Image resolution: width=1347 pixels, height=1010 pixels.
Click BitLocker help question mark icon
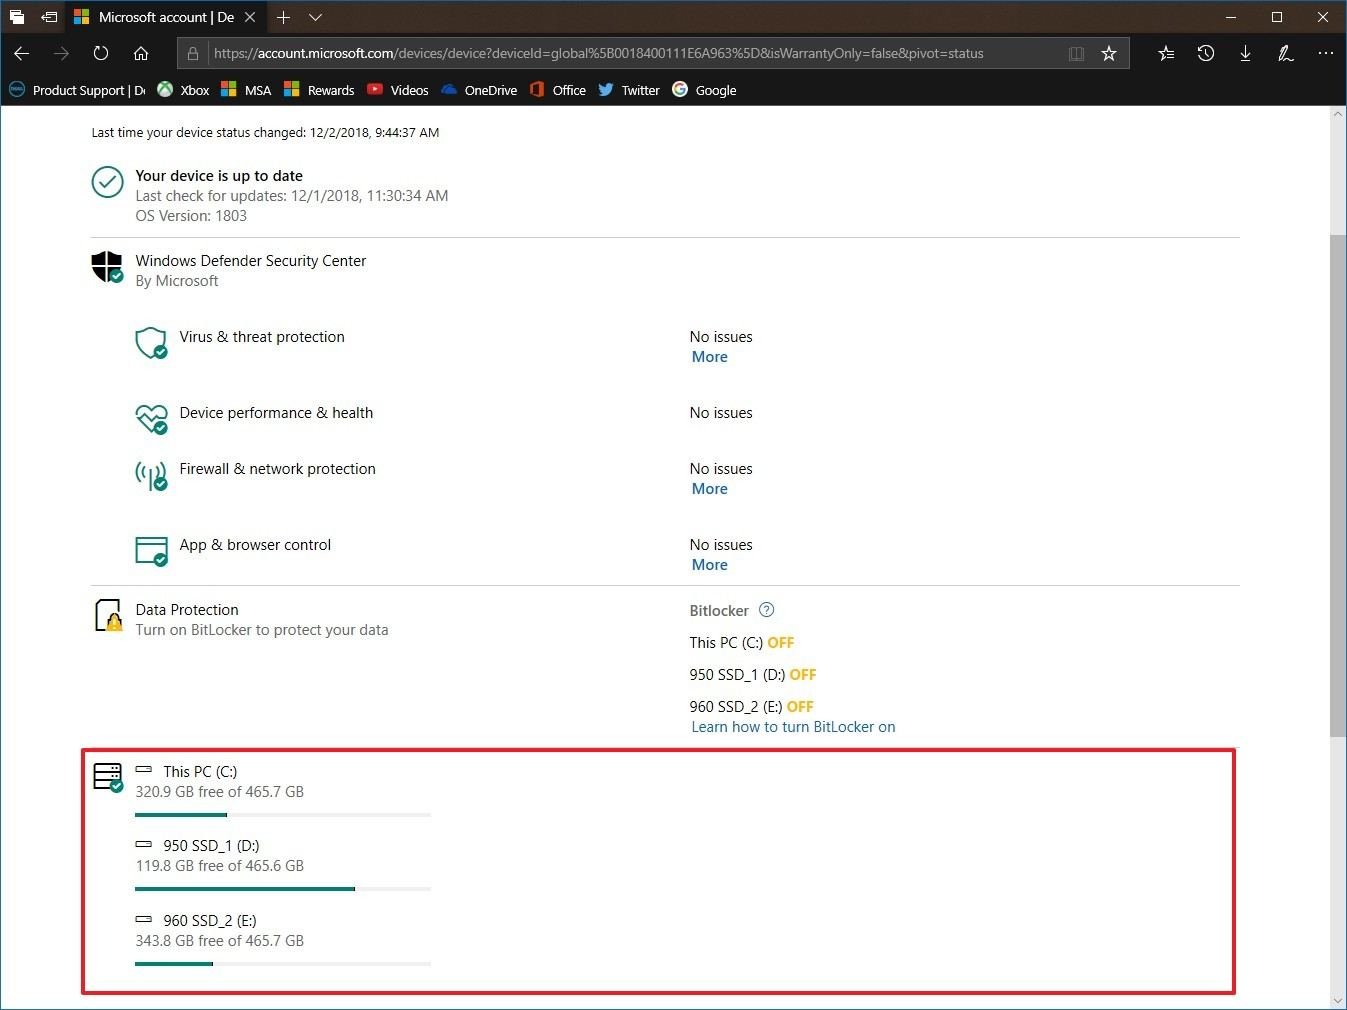point(767,610)
